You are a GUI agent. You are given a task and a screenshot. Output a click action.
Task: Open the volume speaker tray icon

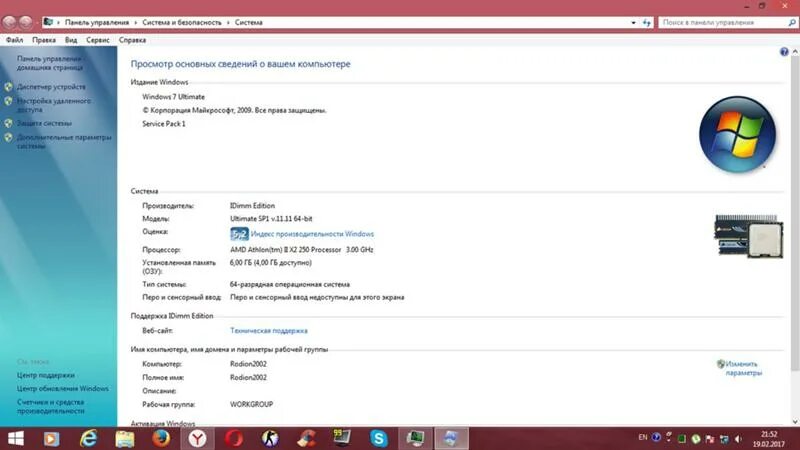(x=738, y=439)
